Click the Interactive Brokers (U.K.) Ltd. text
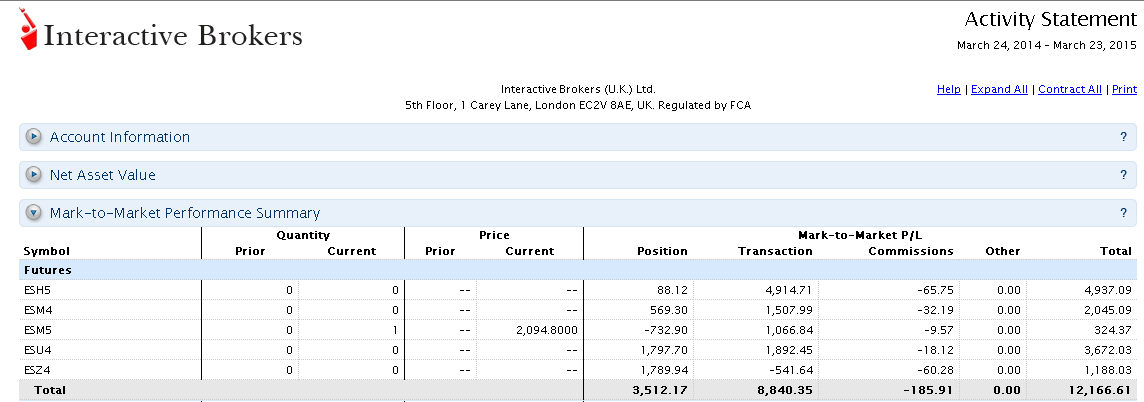1144x402 pixels. (578, 89)
